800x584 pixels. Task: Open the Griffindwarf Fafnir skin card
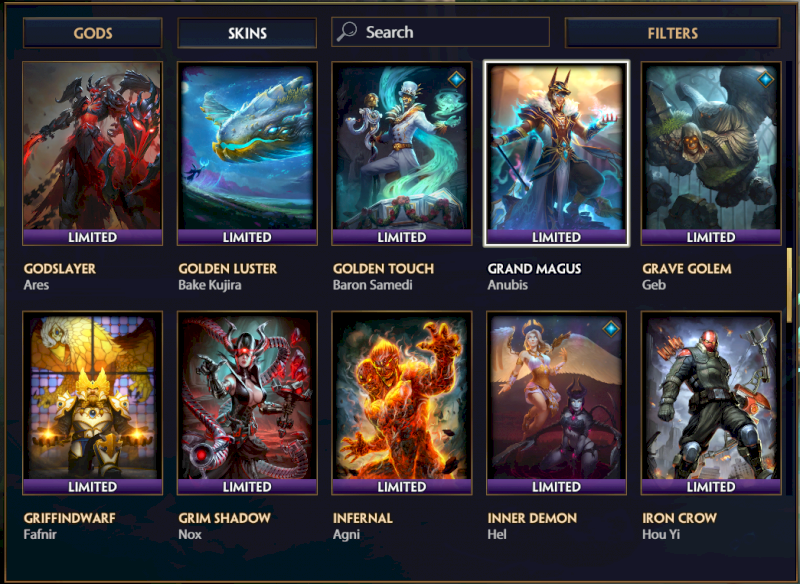[x=92, y=403]
